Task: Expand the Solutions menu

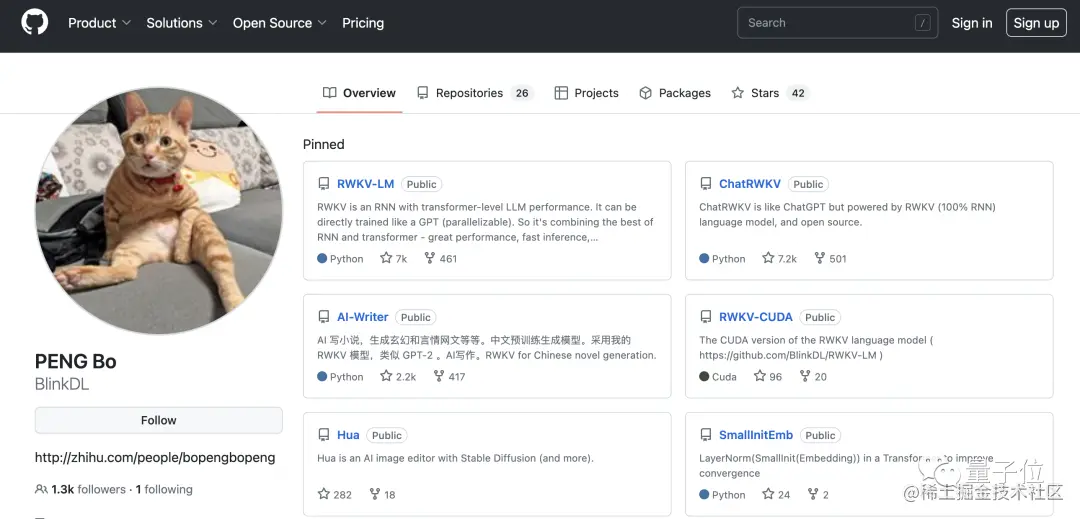Action: pyautogui.click(x=182, y=23)
